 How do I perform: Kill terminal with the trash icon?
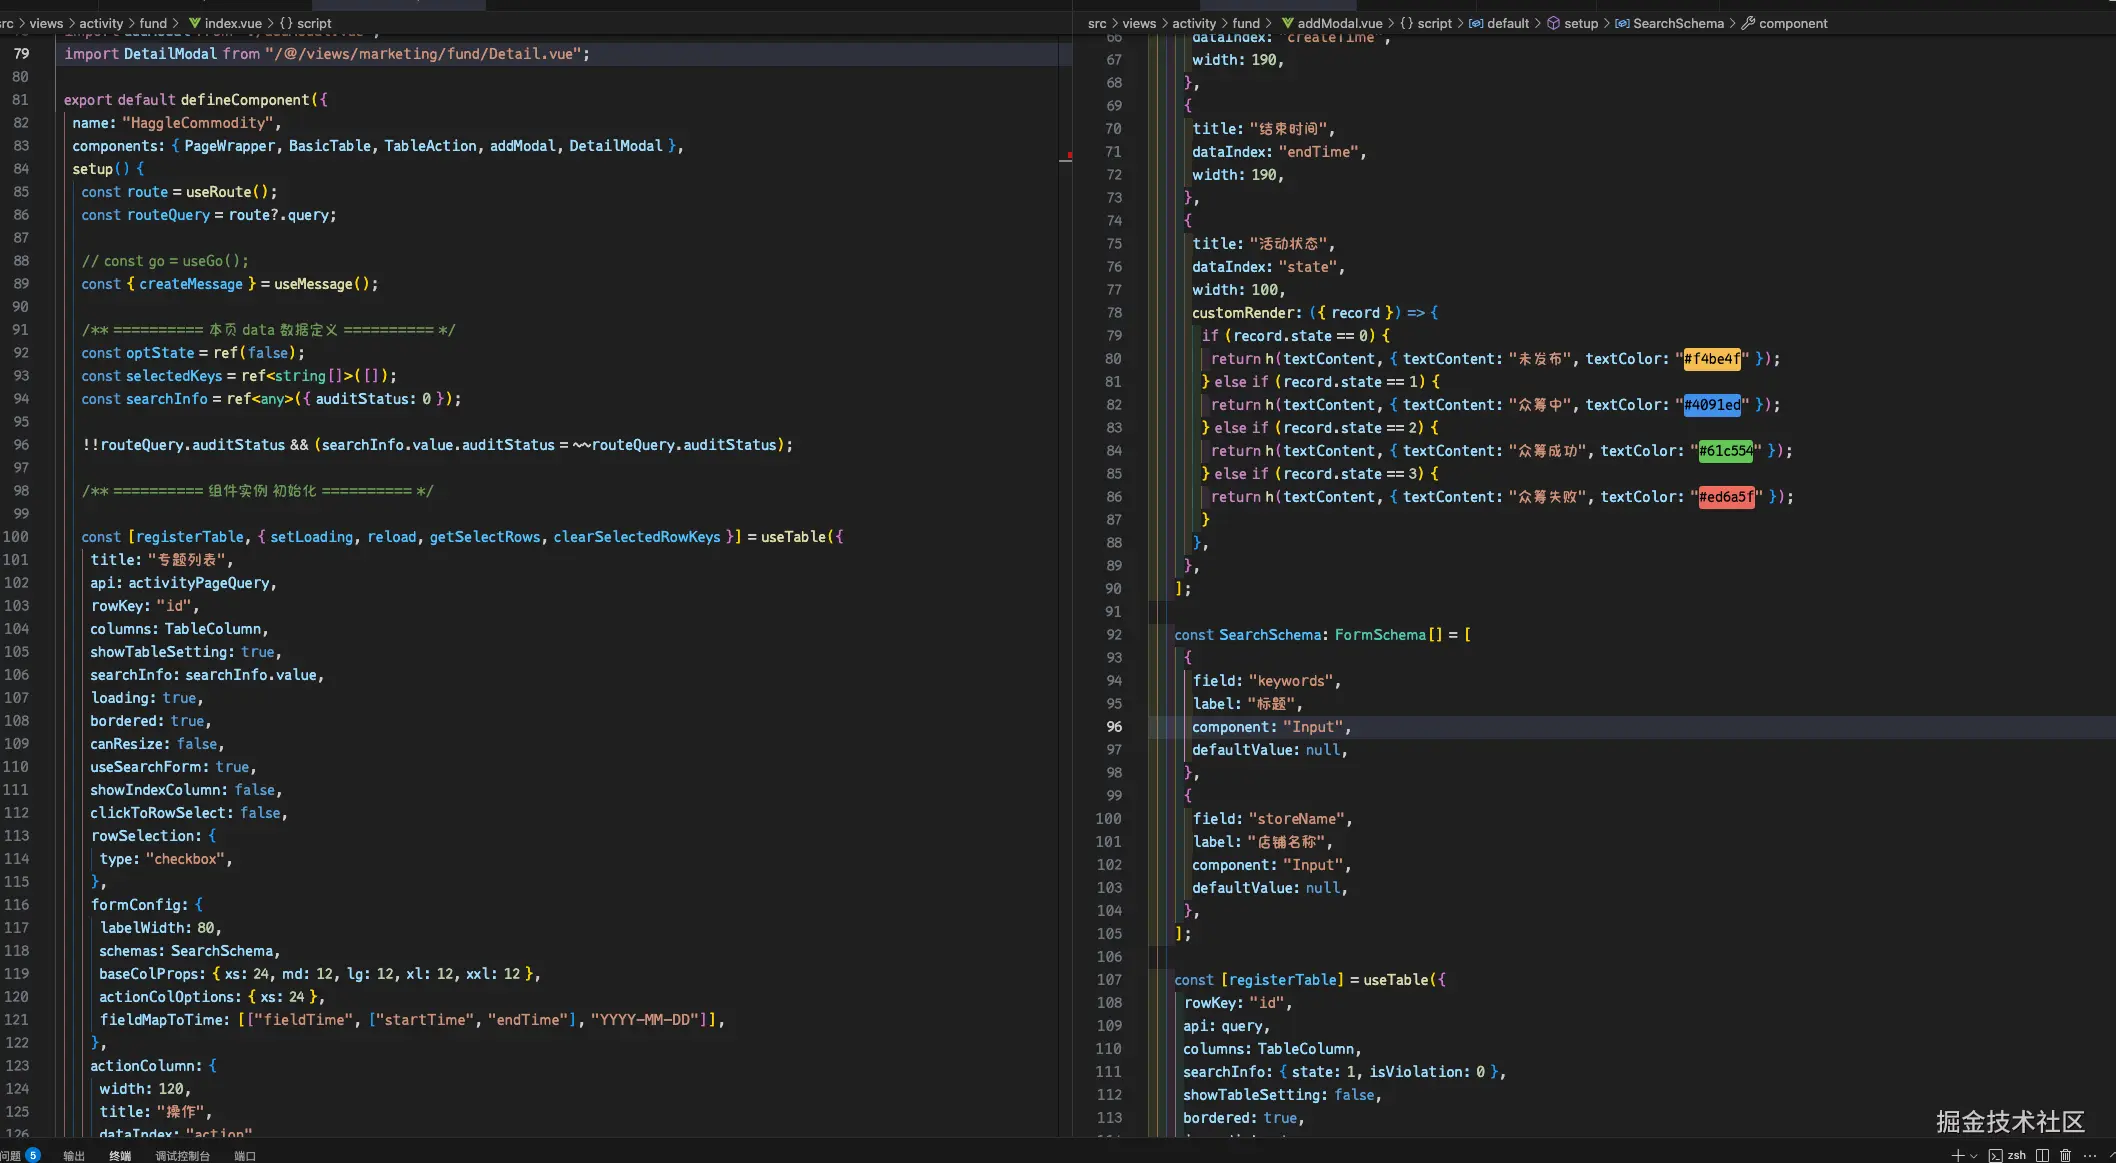point(2065,1155)
